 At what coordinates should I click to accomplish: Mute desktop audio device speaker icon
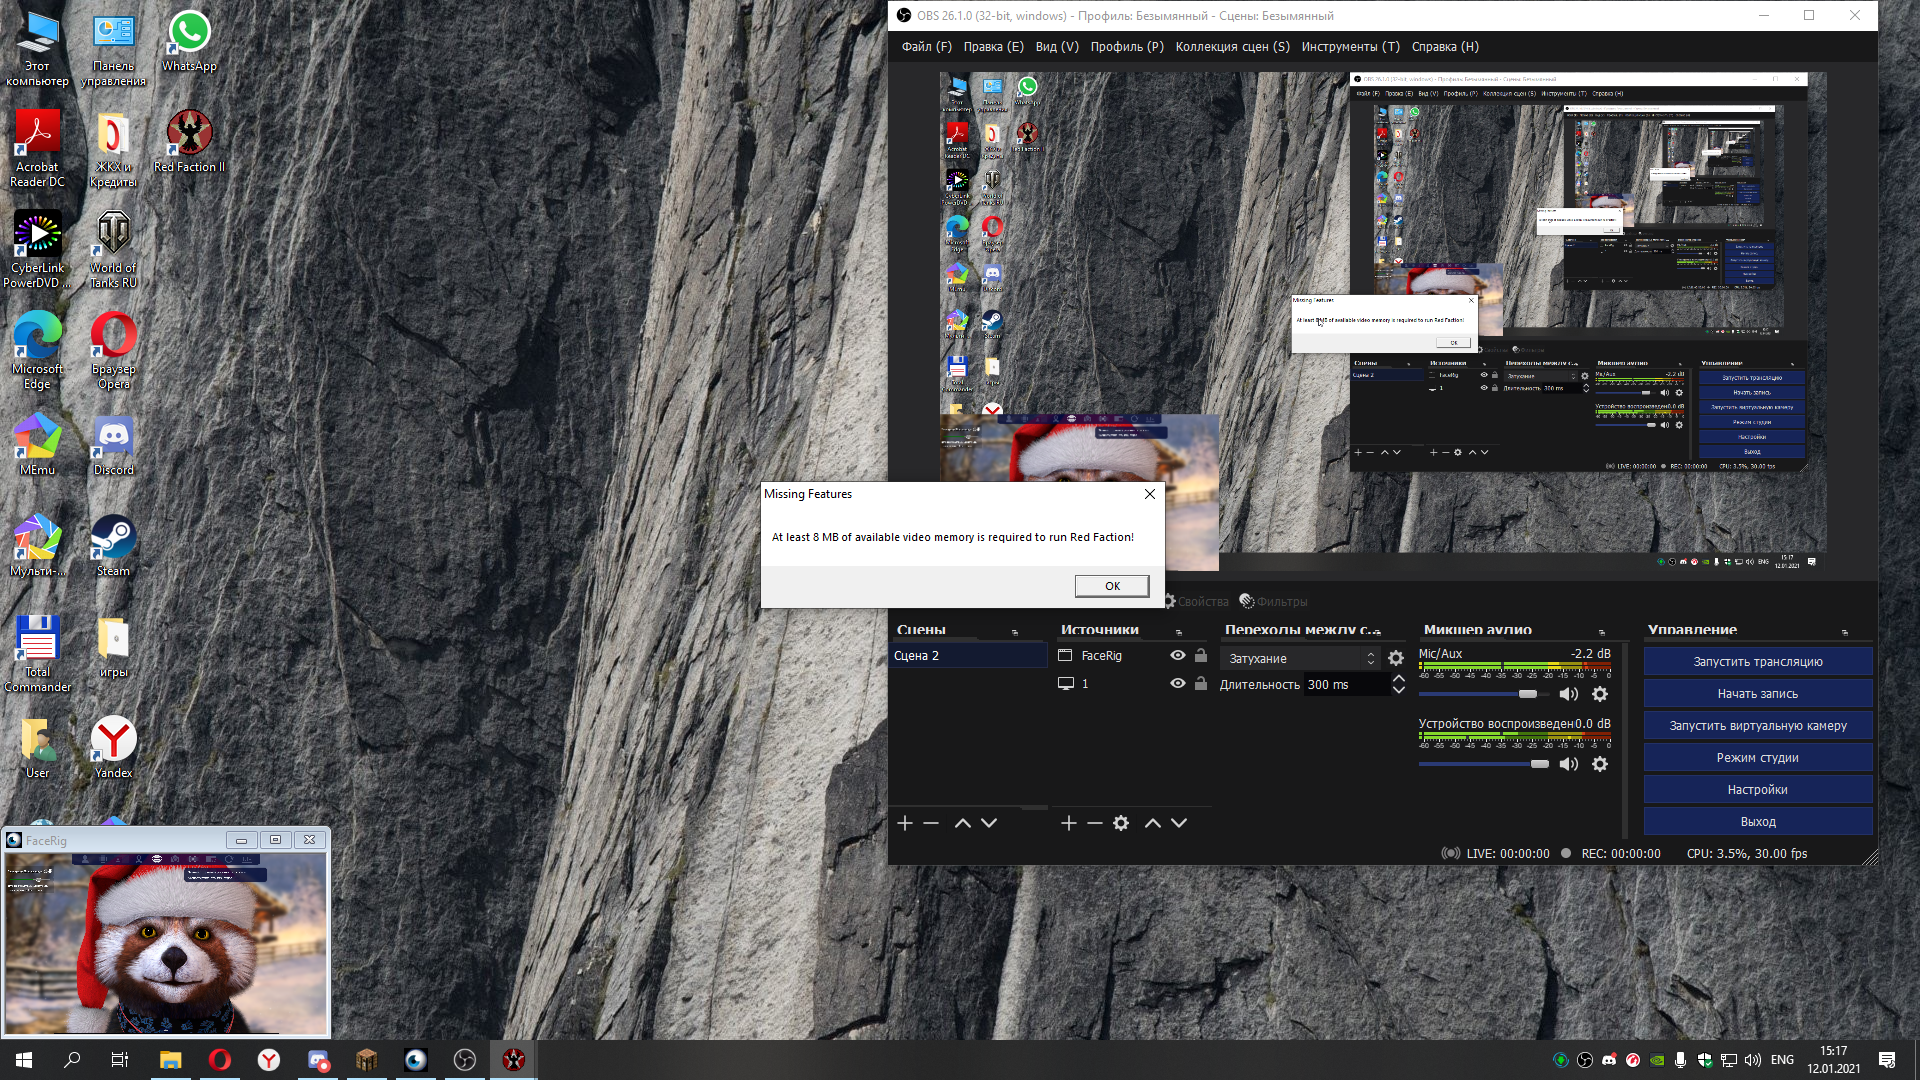click(x=1568, y=764)
